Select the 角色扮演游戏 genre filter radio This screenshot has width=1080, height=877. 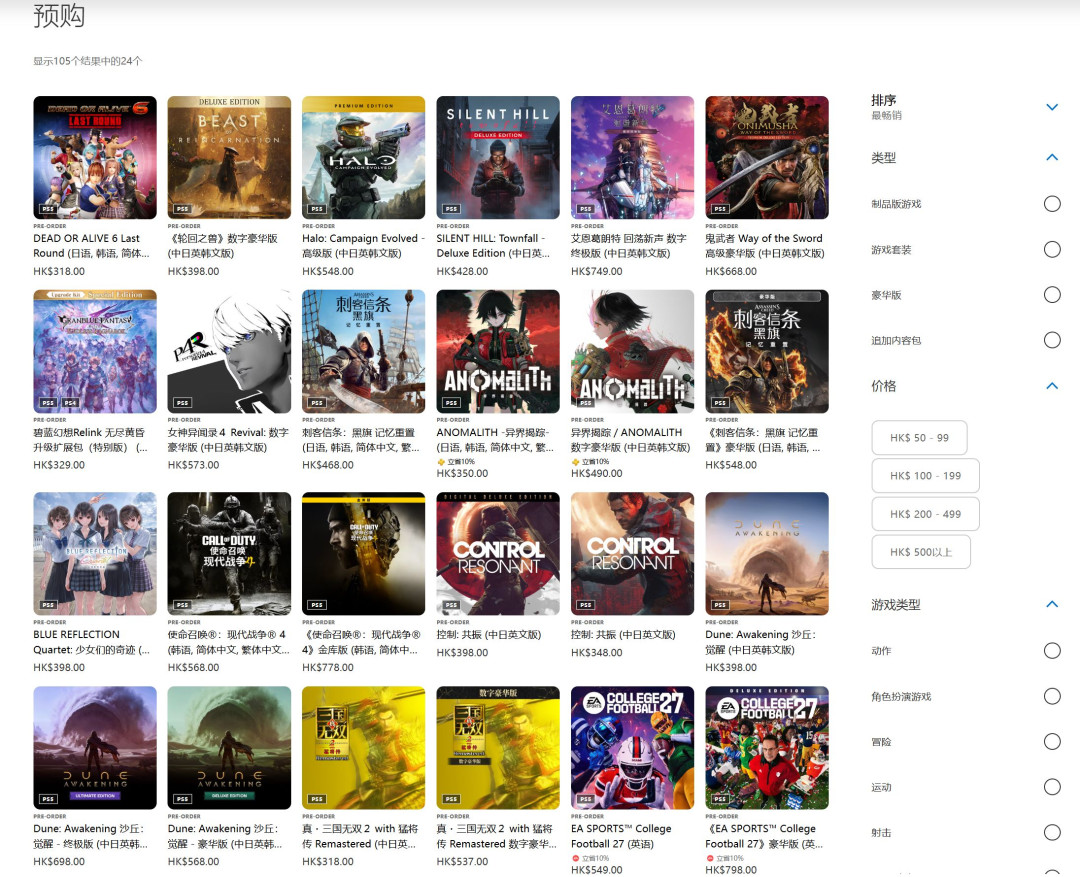(x=1052, y=696)
